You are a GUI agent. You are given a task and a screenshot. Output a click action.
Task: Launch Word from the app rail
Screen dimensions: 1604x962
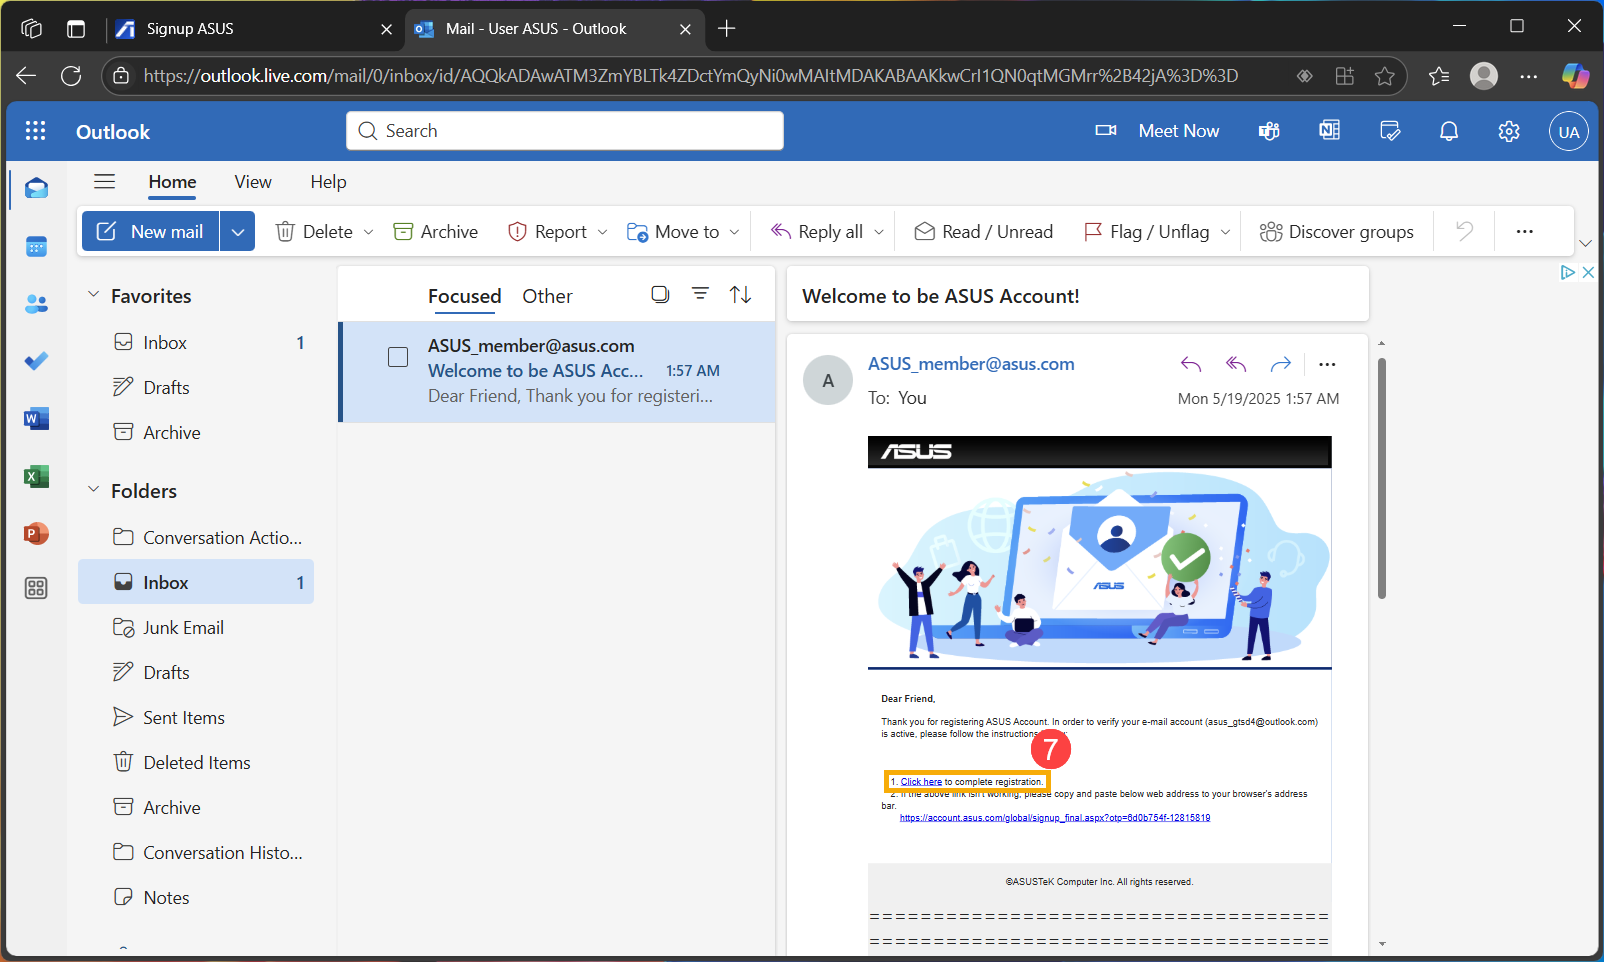[x=36, y=419]
